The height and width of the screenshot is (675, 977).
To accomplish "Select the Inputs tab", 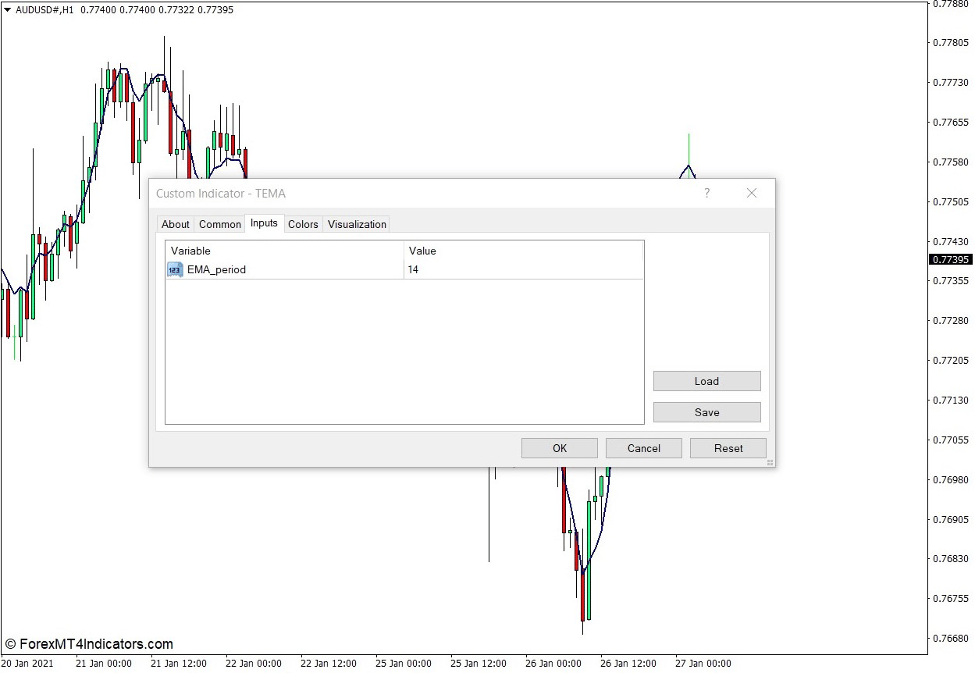I will click(x=264, y=224).
